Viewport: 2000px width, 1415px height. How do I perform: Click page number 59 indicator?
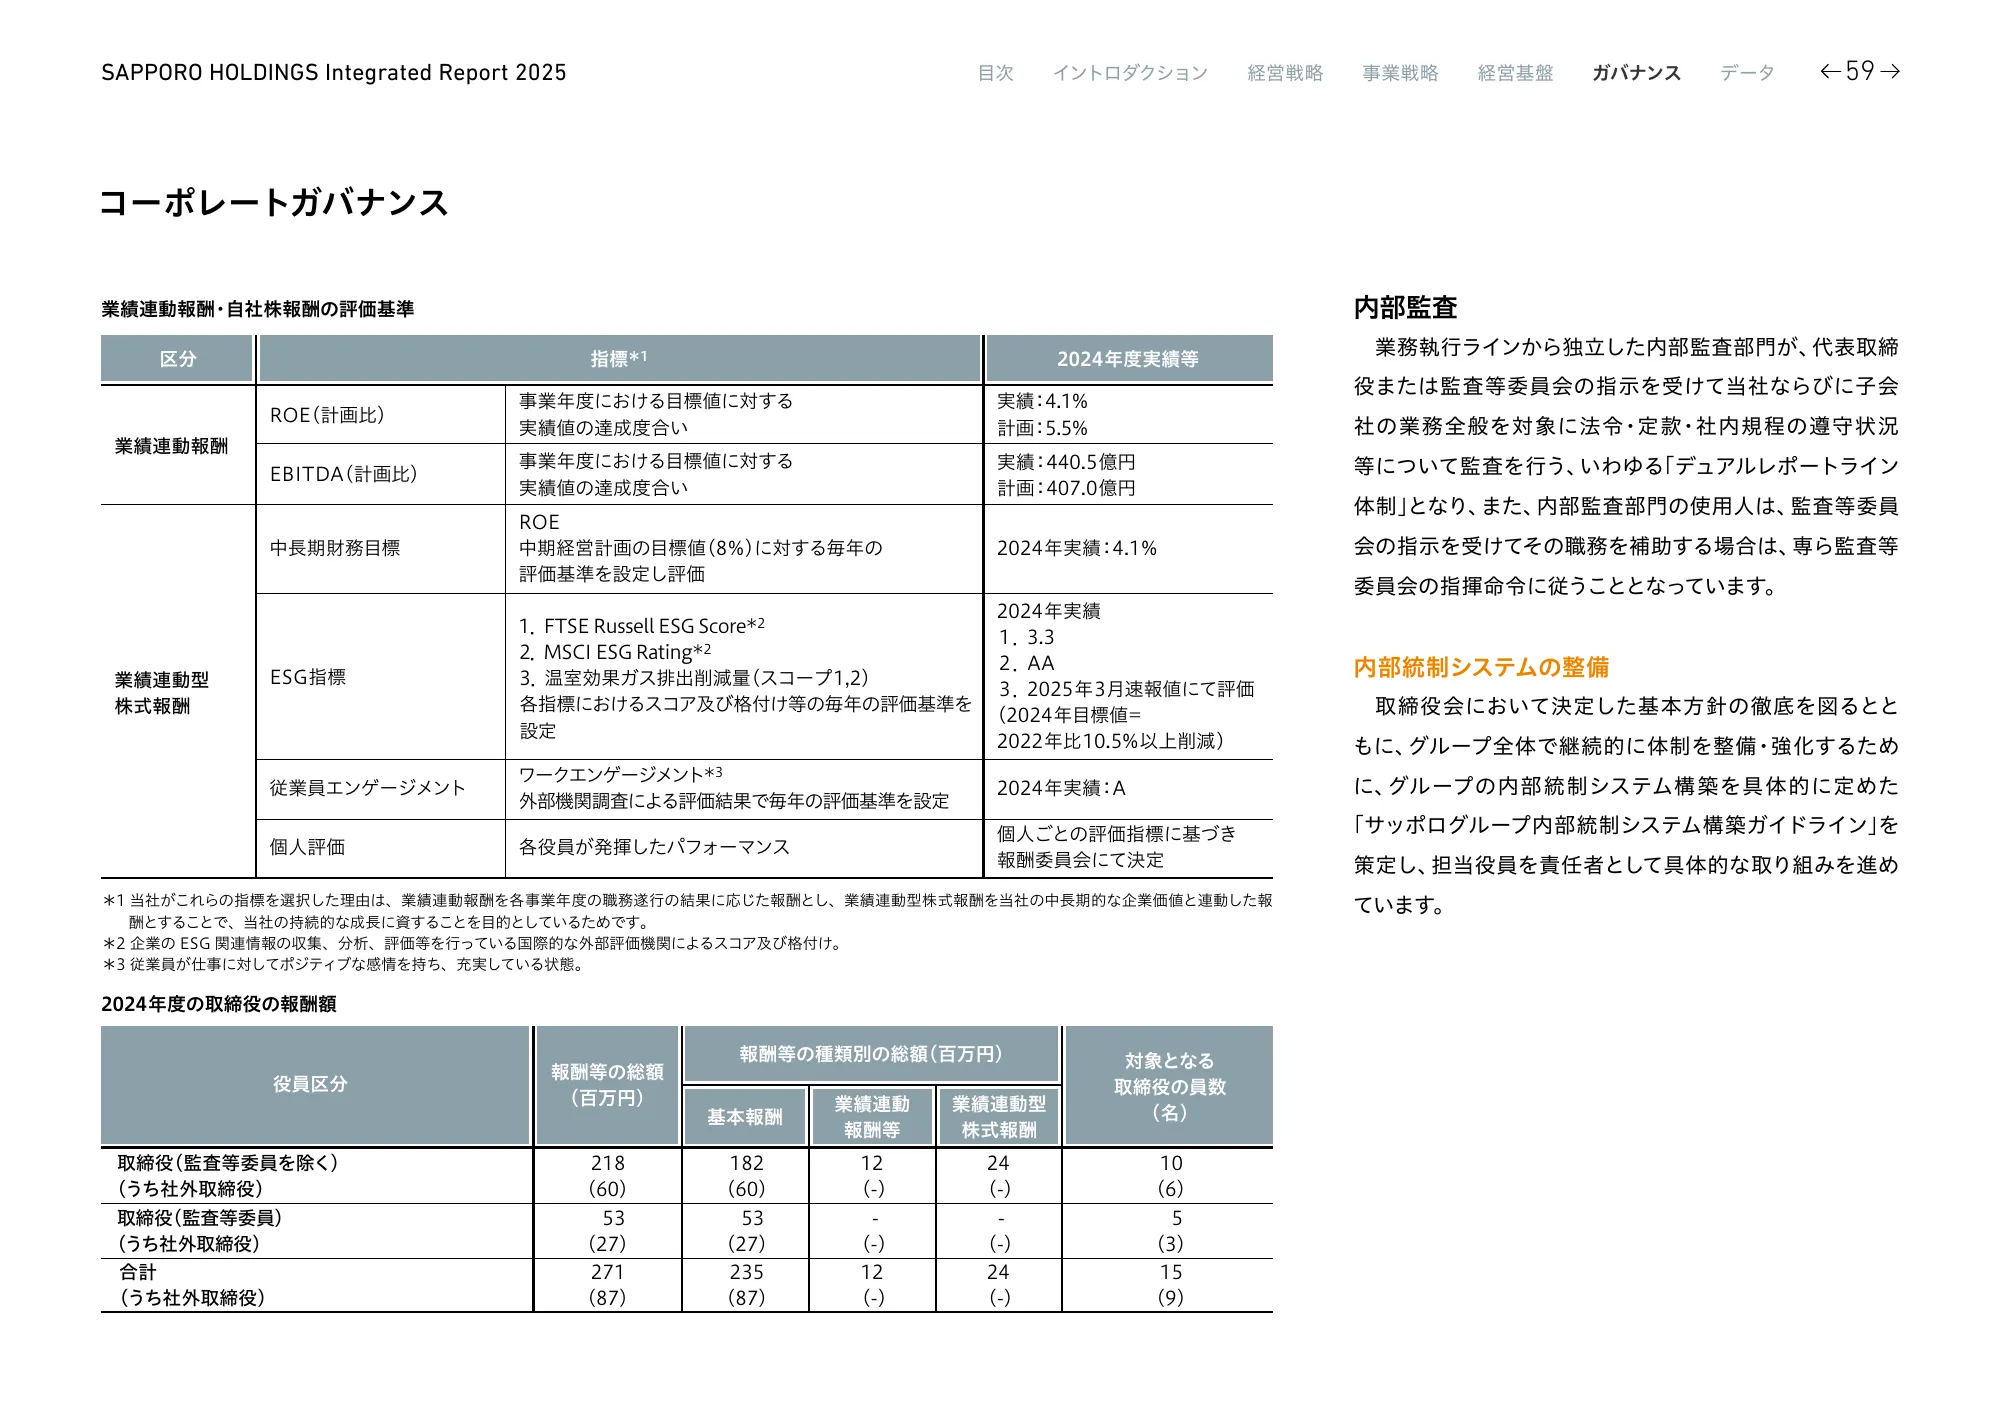click(1859, 71)
